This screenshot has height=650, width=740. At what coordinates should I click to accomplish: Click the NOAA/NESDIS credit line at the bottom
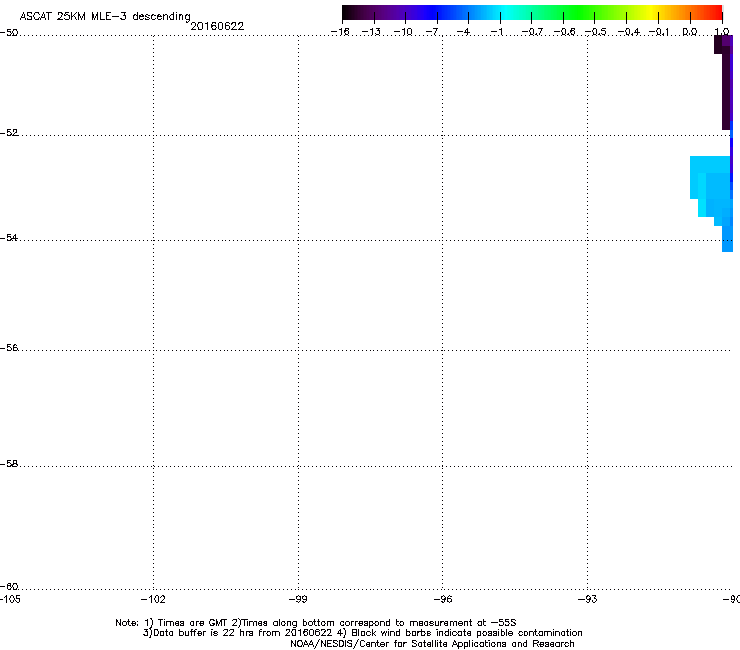click(432, 644)
